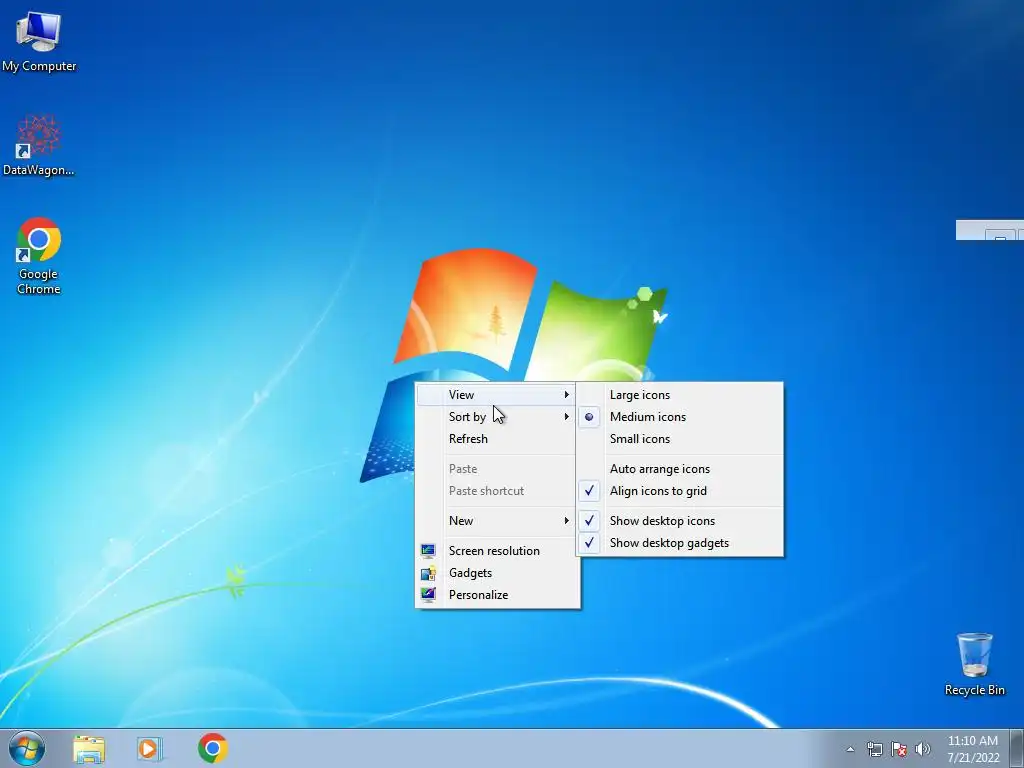Toggle Show desktop icons
This screenshot has height=768, width=1024.
point(680,520)
